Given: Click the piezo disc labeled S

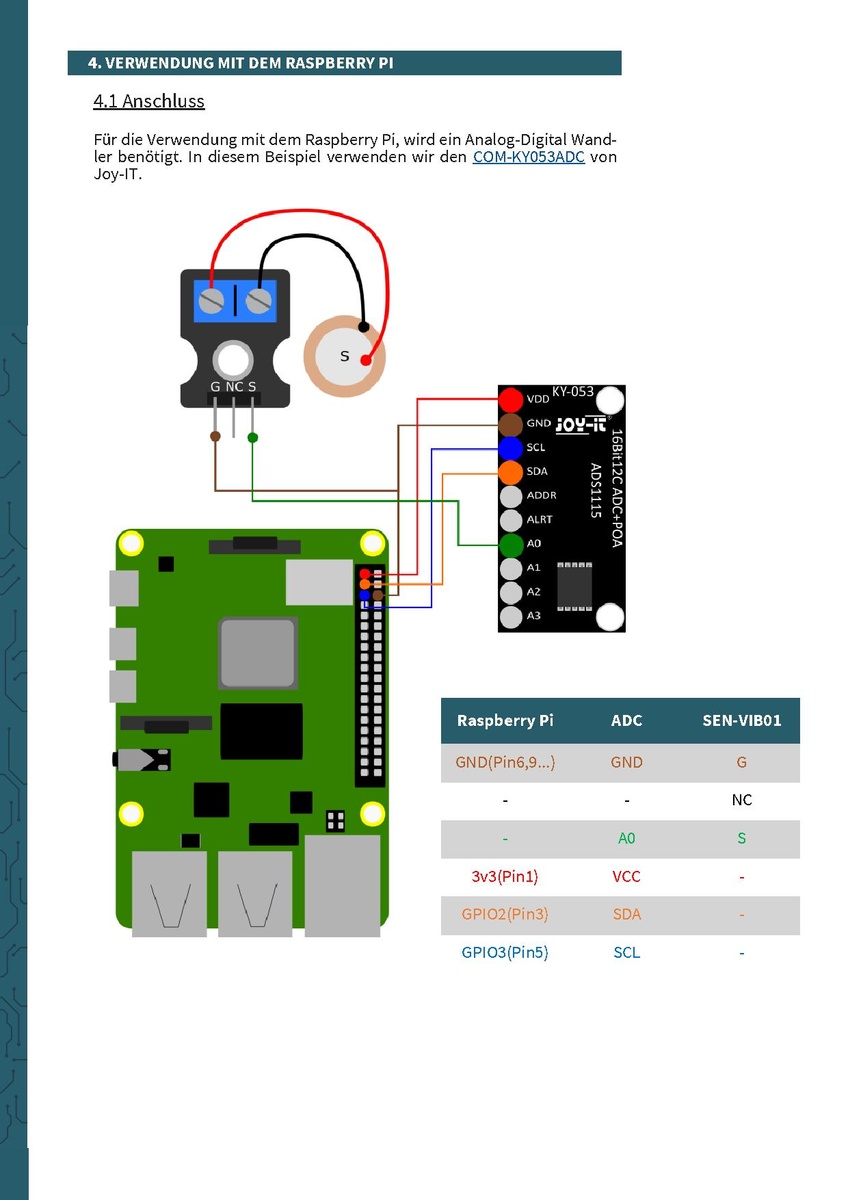Looking at the screenshot, I should (x=345, y=356).
